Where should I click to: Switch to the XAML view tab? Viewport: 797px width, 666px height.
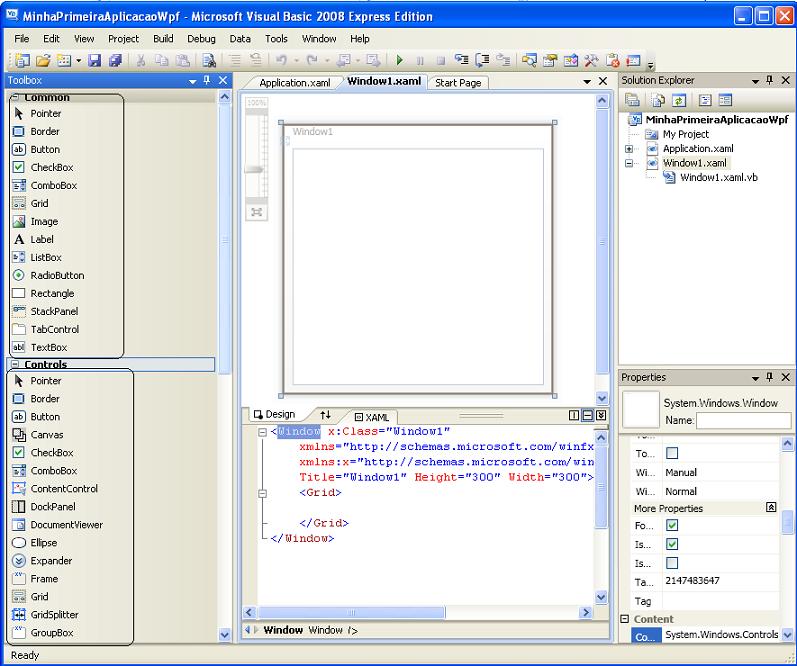coord(372,417)
